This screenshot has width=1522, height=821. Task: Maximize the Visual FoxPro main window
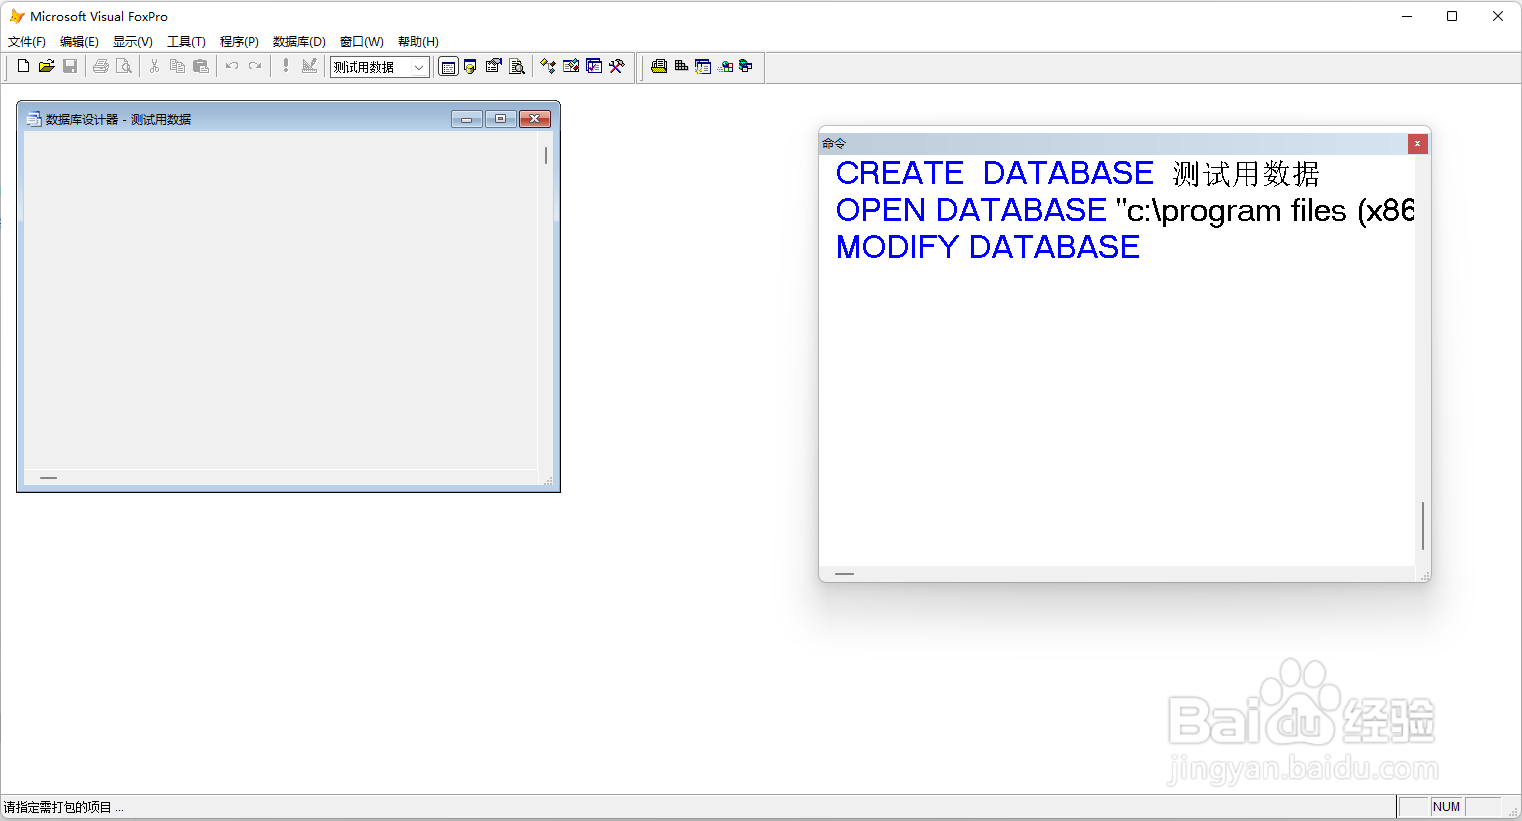tap(1452, 16)
